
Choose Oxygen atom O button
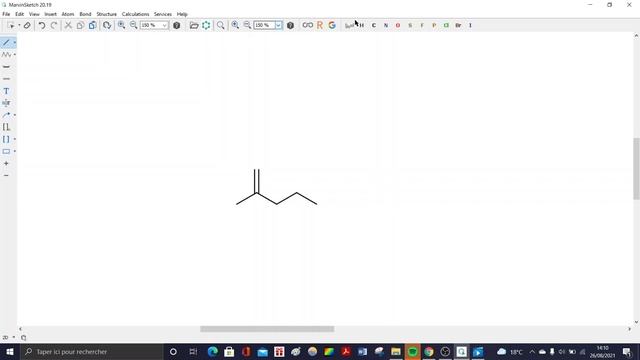[x=398, y=25]
